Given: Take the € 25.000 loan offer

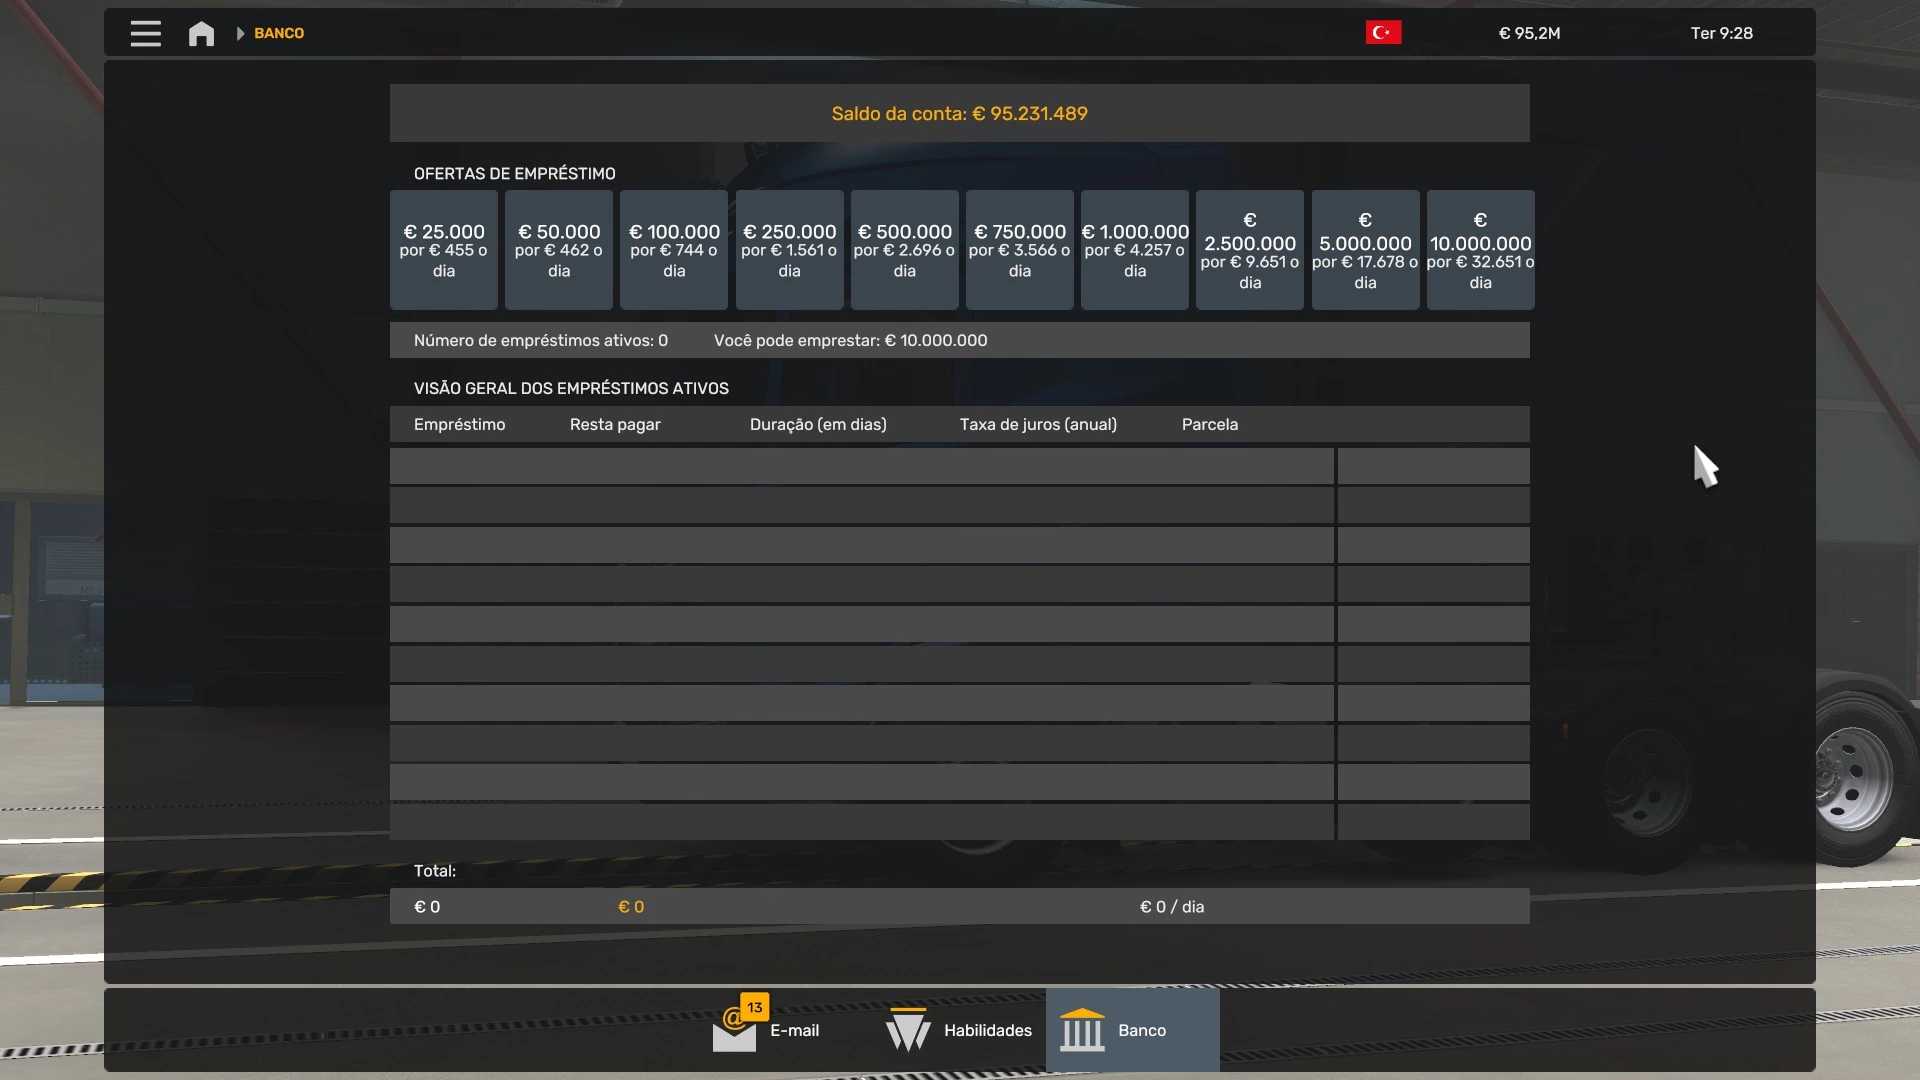Looking at the screenshot, I should tap(443, 250).
